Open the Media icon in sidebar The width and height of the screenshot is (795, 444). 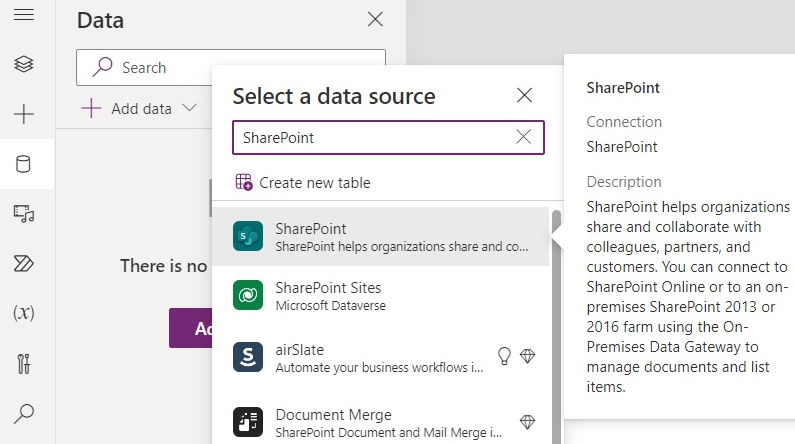24,213
